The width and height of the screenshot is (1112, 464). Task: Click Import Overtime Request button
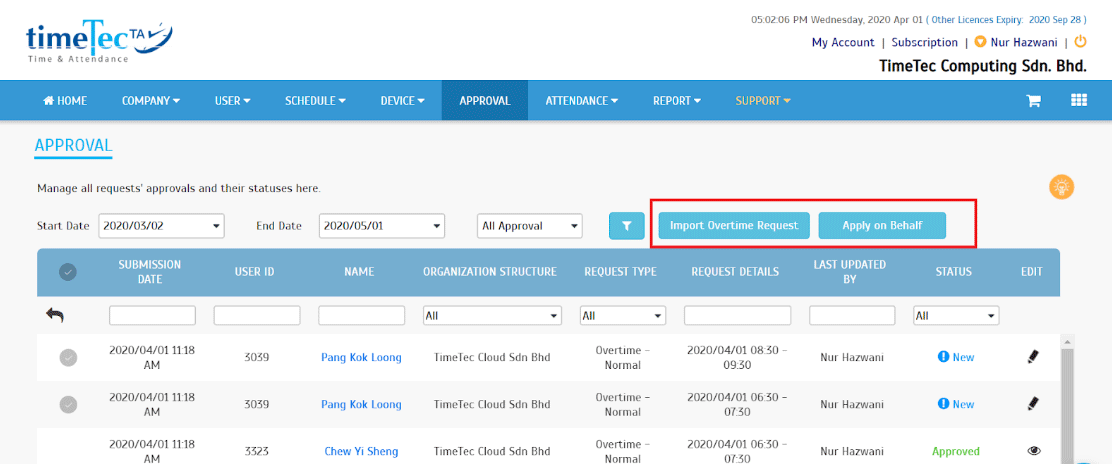tap(734, 226)
